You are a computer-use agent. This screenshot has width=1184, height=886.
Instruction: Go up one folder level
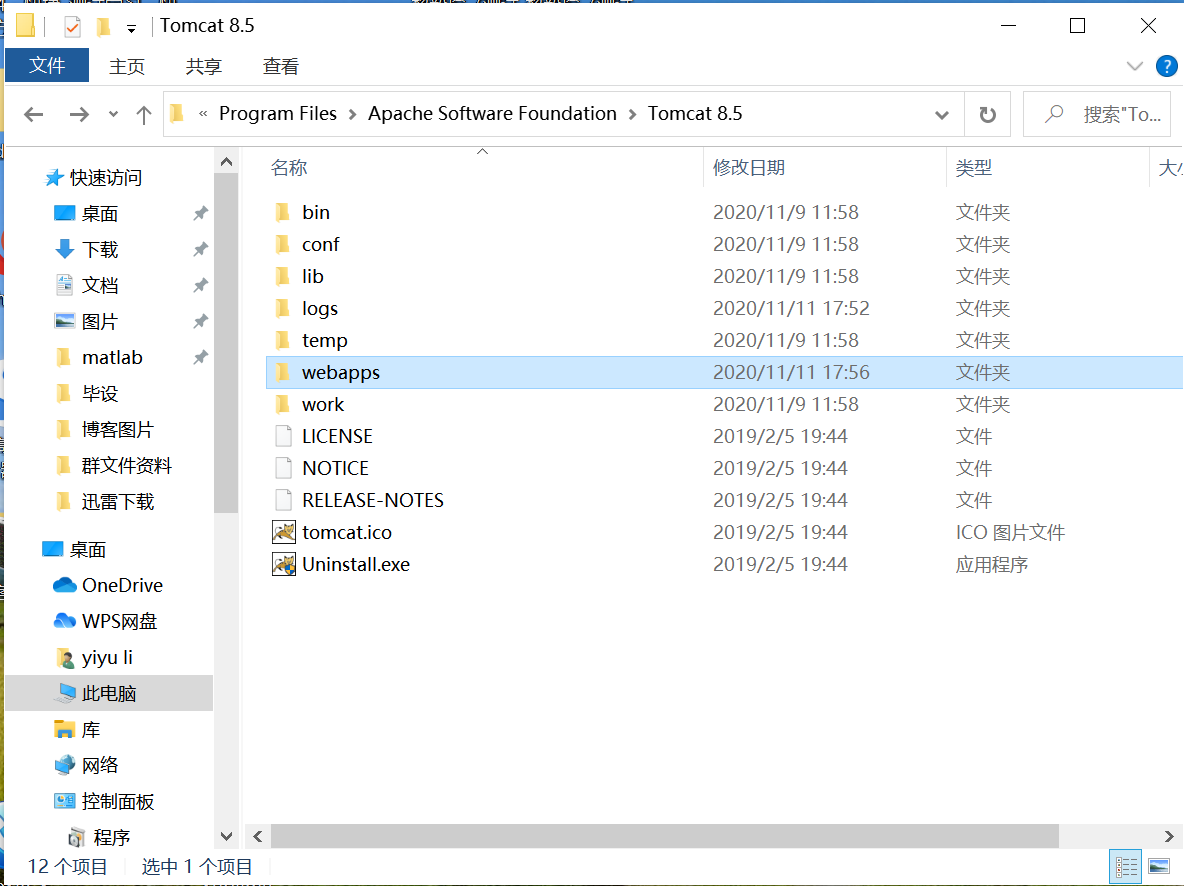[x=143, y=114]
